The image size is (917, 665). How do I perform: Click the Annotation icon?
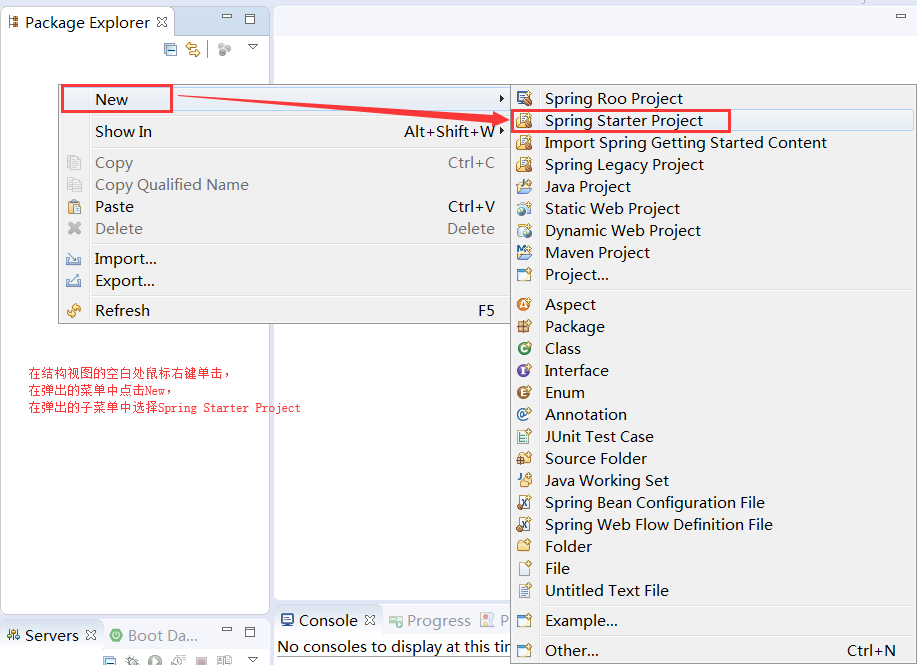pyautogui.click(x=525, y=415)
